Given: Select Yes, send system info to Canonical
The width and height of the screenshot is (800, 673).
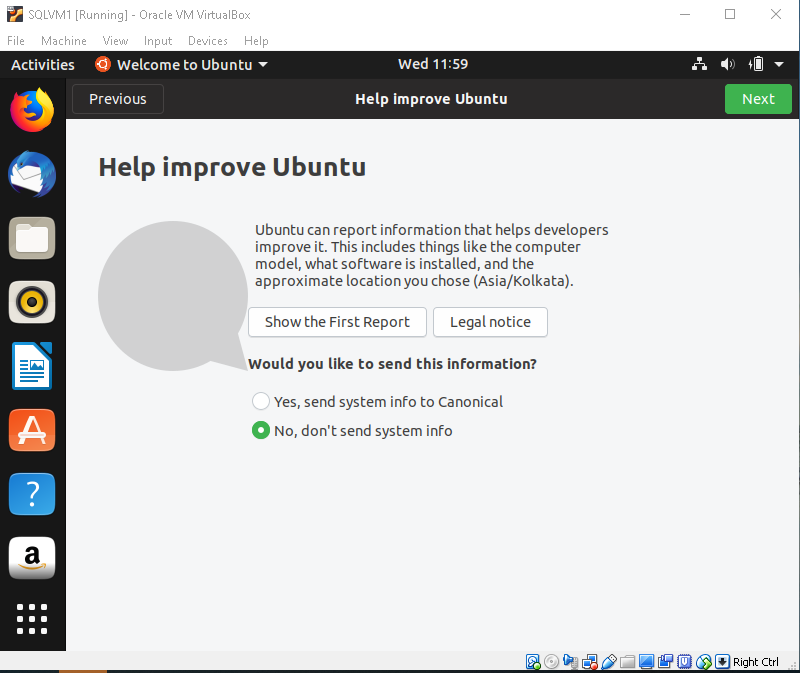Looking at the screenshot, I should tap(378, 402).
